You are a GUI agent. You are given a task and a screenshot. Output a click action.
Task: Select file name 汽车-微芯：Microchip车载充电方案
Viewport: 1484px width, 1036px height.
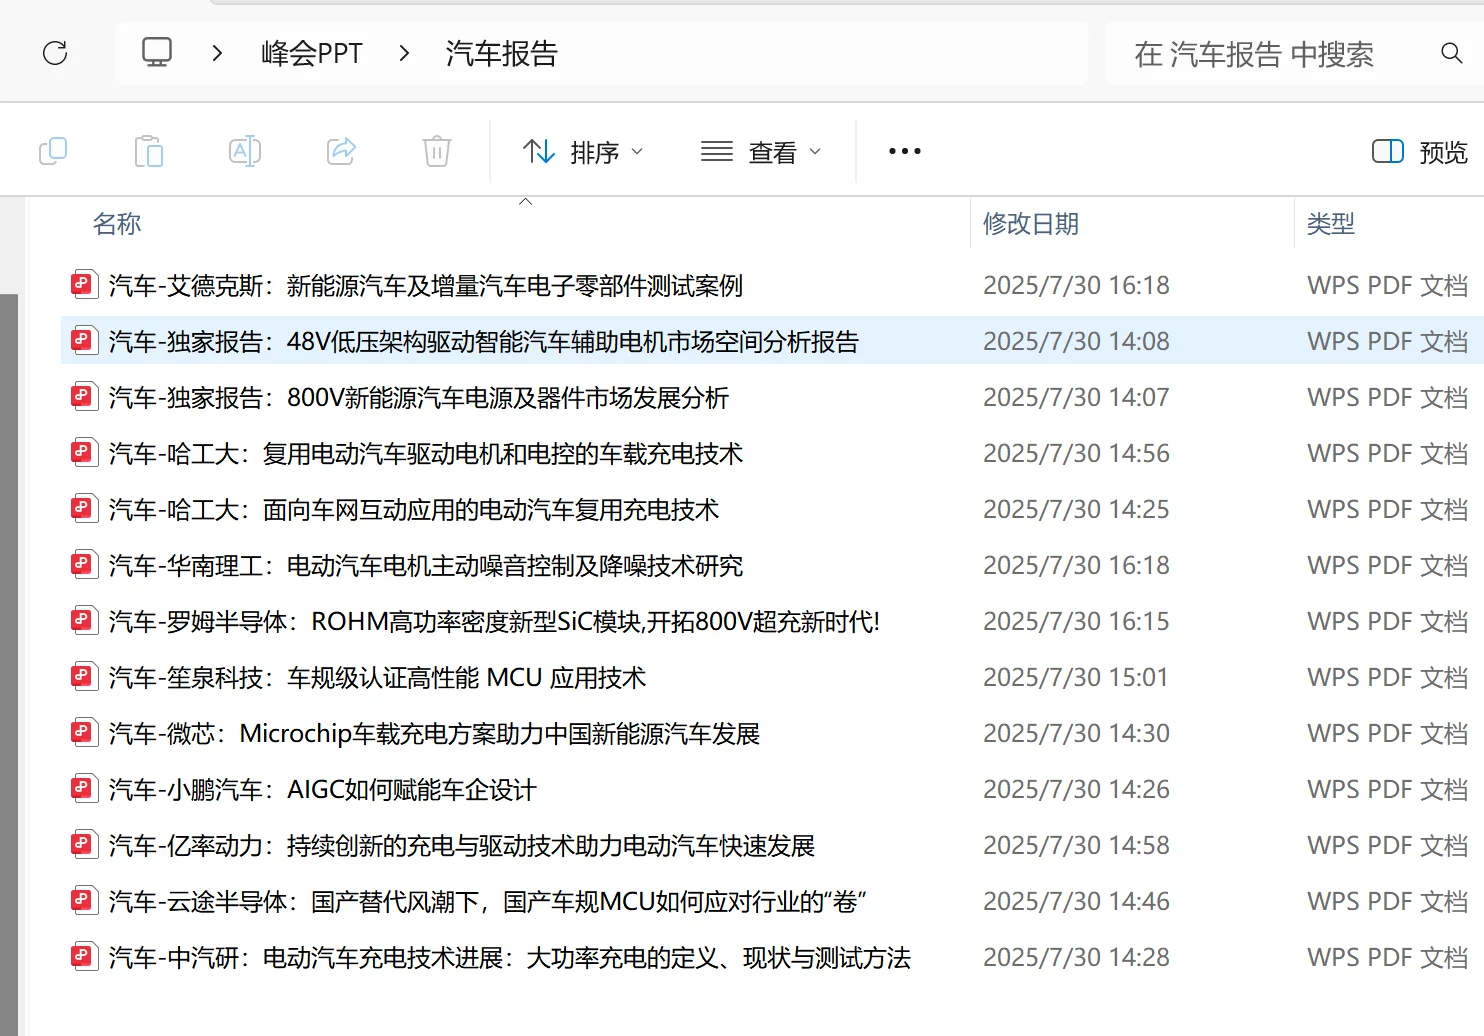coord(434,734)
